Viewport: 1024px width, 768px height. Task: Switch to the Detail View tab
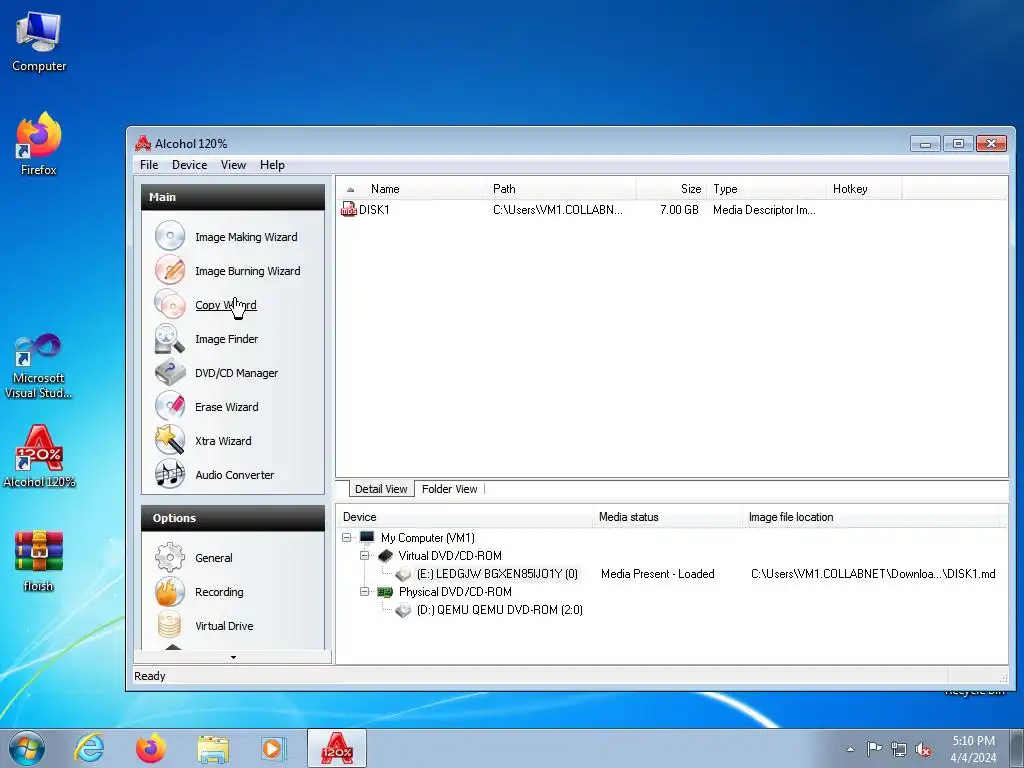point(381,489)
